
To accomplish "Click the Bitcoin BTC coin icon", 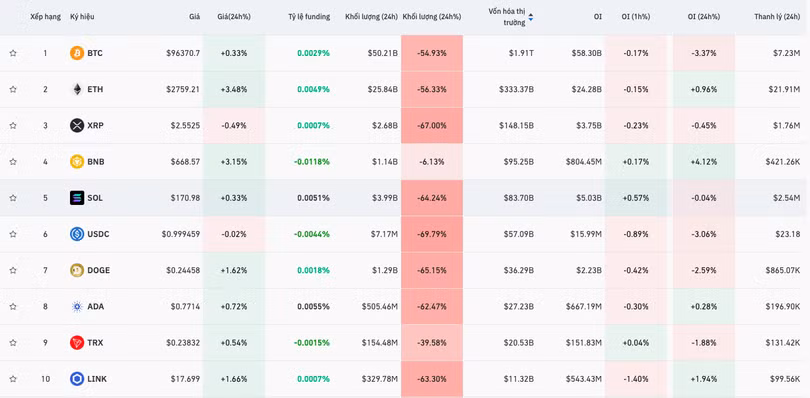I will click(77, 53).
